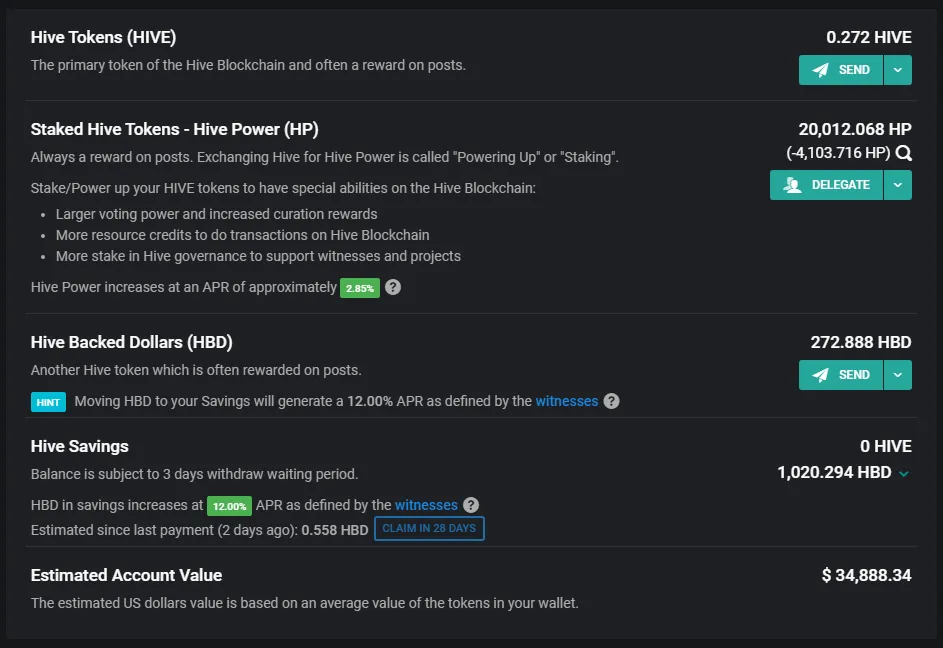Click the 12.00% savings APR badge
Viewport: 943px width, 648px height.
229,506
